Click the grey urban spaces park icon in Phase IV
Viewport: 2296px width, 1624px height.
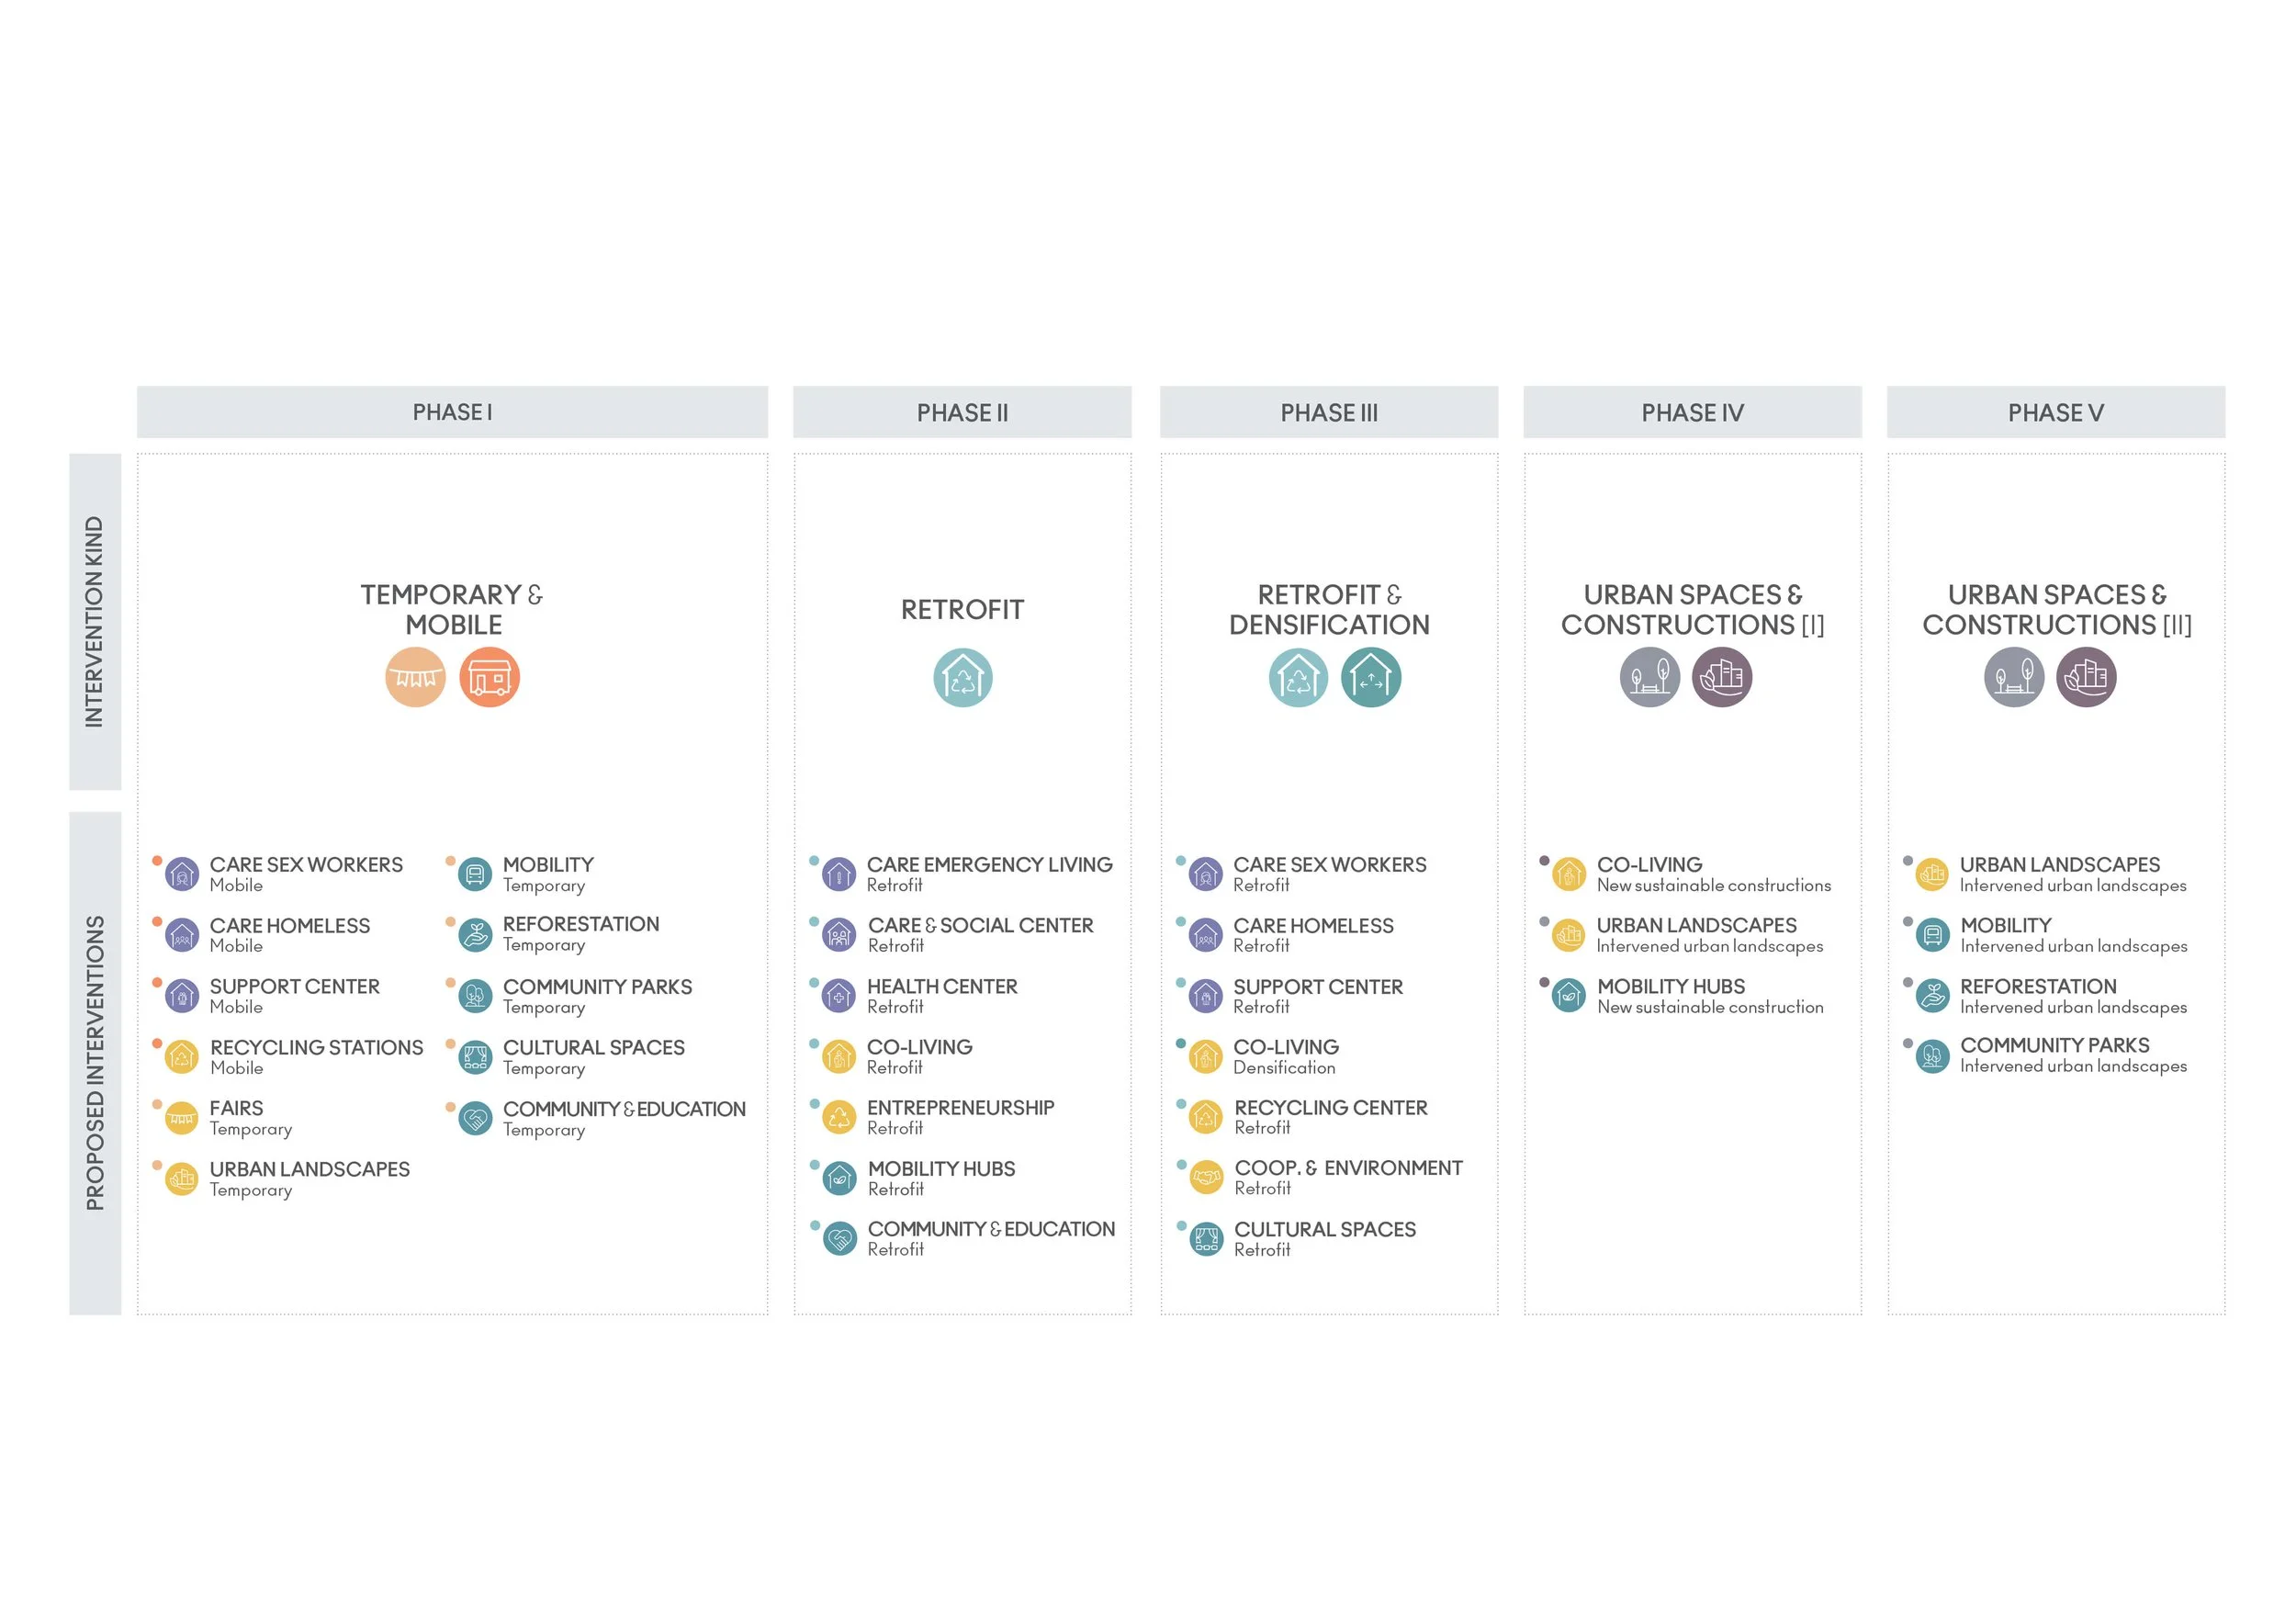click(x=1649, y=677)
